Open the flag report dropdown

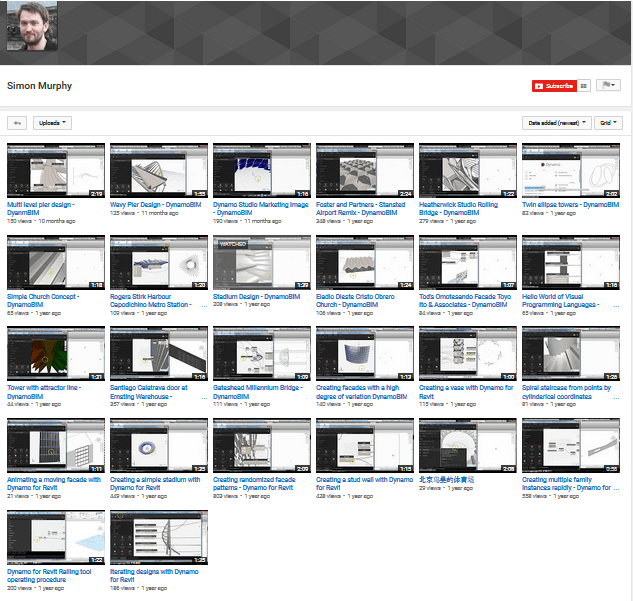click(x=608, y=86)
